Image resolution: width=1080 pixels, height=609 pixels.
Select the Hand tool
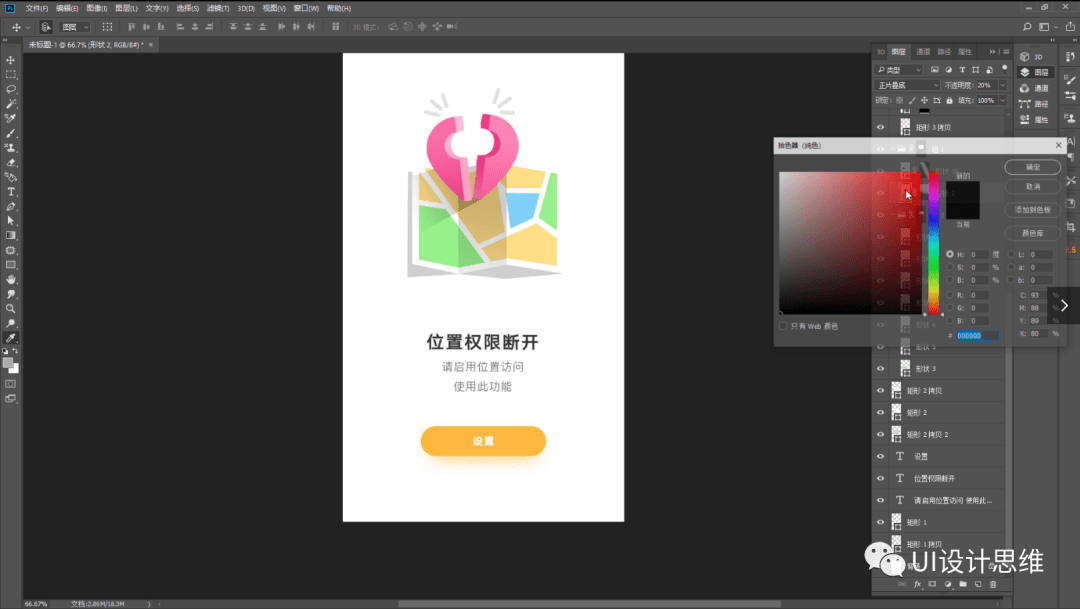[10, 280]
